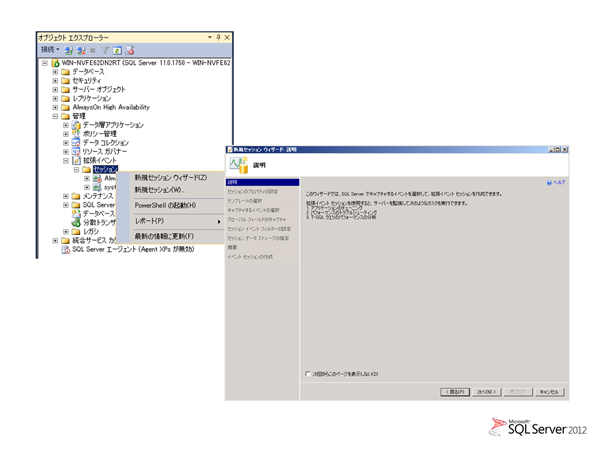Click the 次へ(N) > button
Screen dimensions: 600x450
(x=486, y=392)
